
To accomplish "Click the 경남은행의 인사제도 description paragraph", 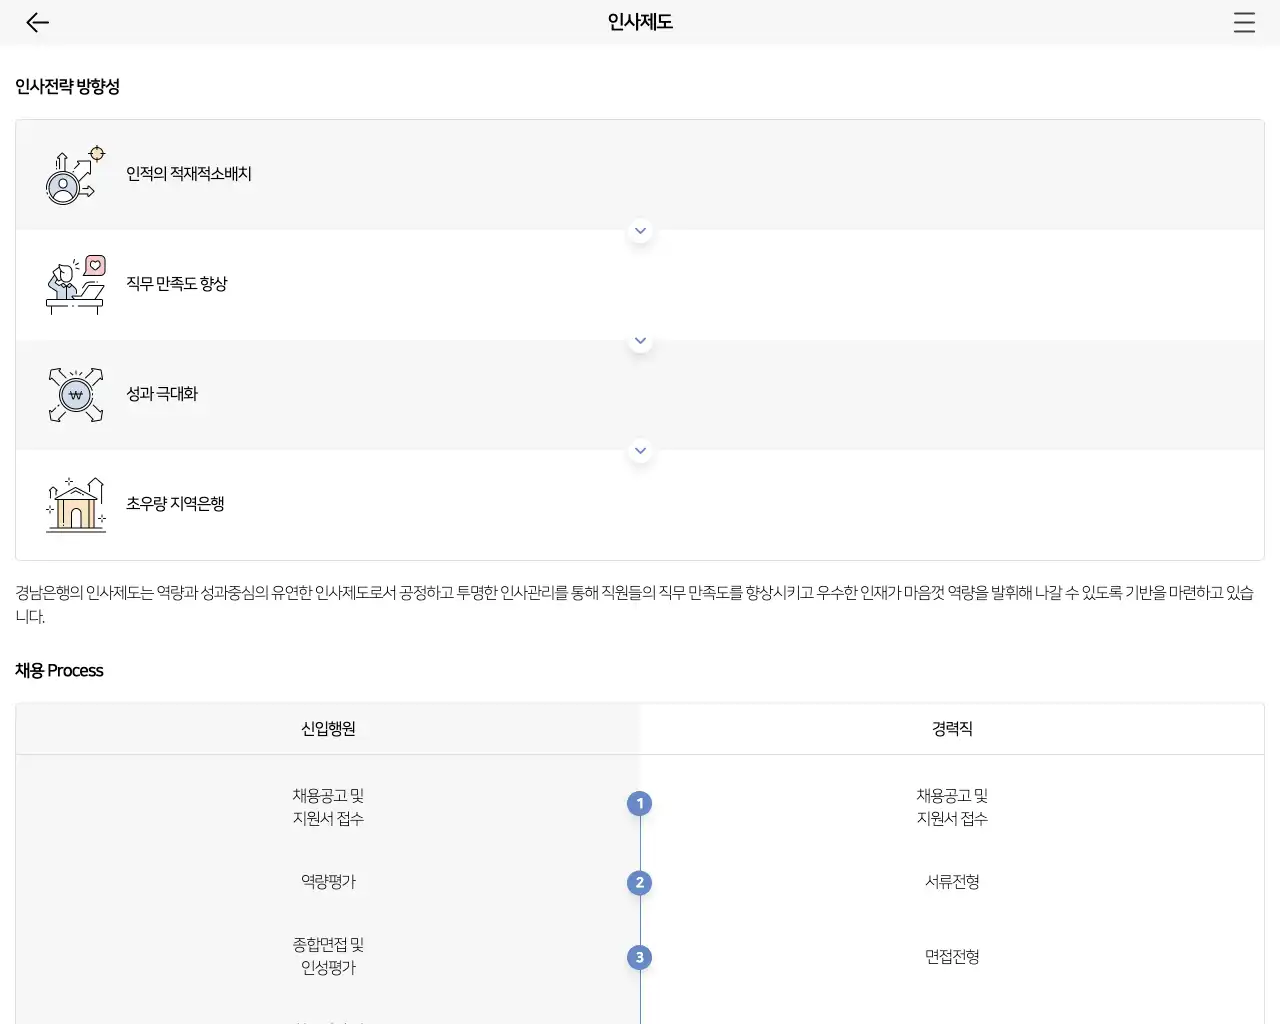I will coord(635,605).
